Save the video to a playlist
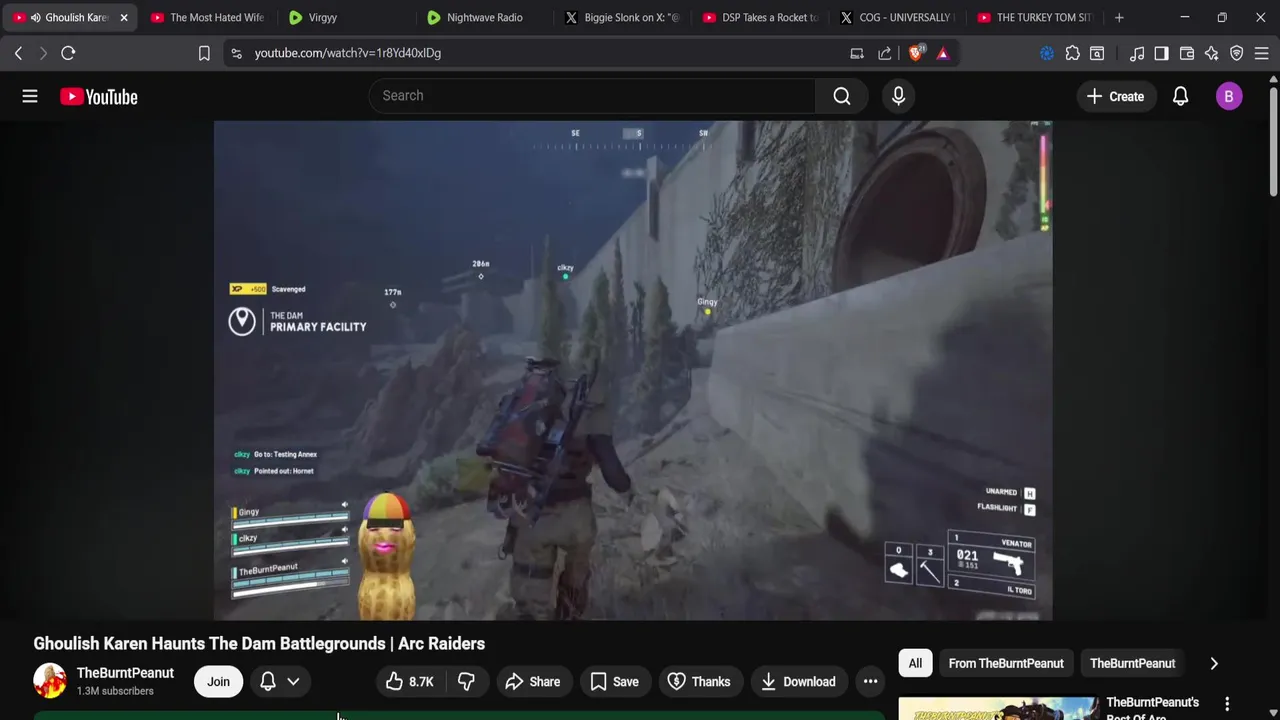The width and height of the screenshot is (1280, 720). (x=614, y=681)
